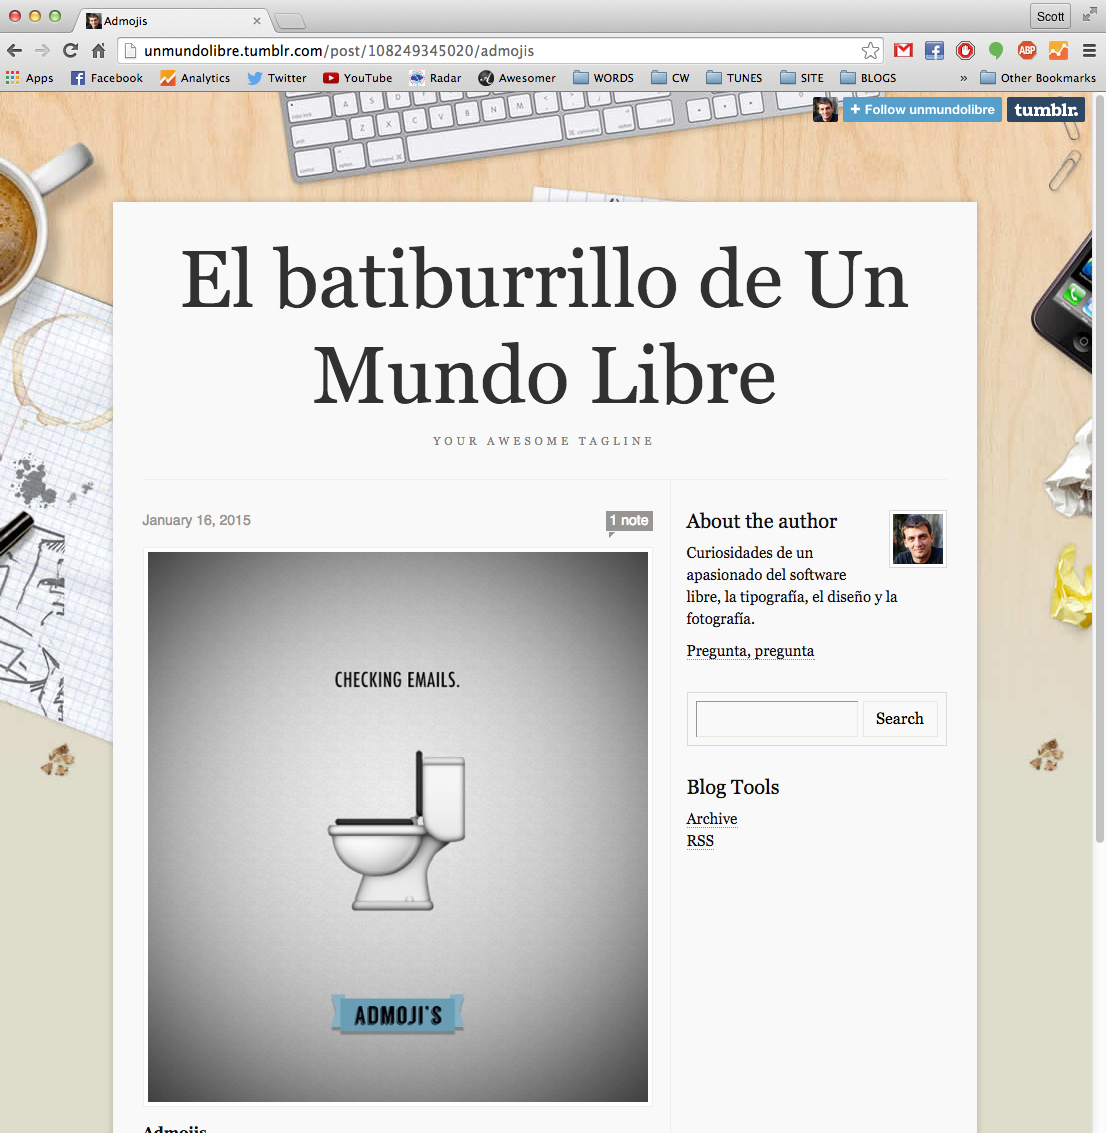Close the Admojis tab
Image resolution: width=1106 pixels, height=1133 pixels.
click(256, 21)
